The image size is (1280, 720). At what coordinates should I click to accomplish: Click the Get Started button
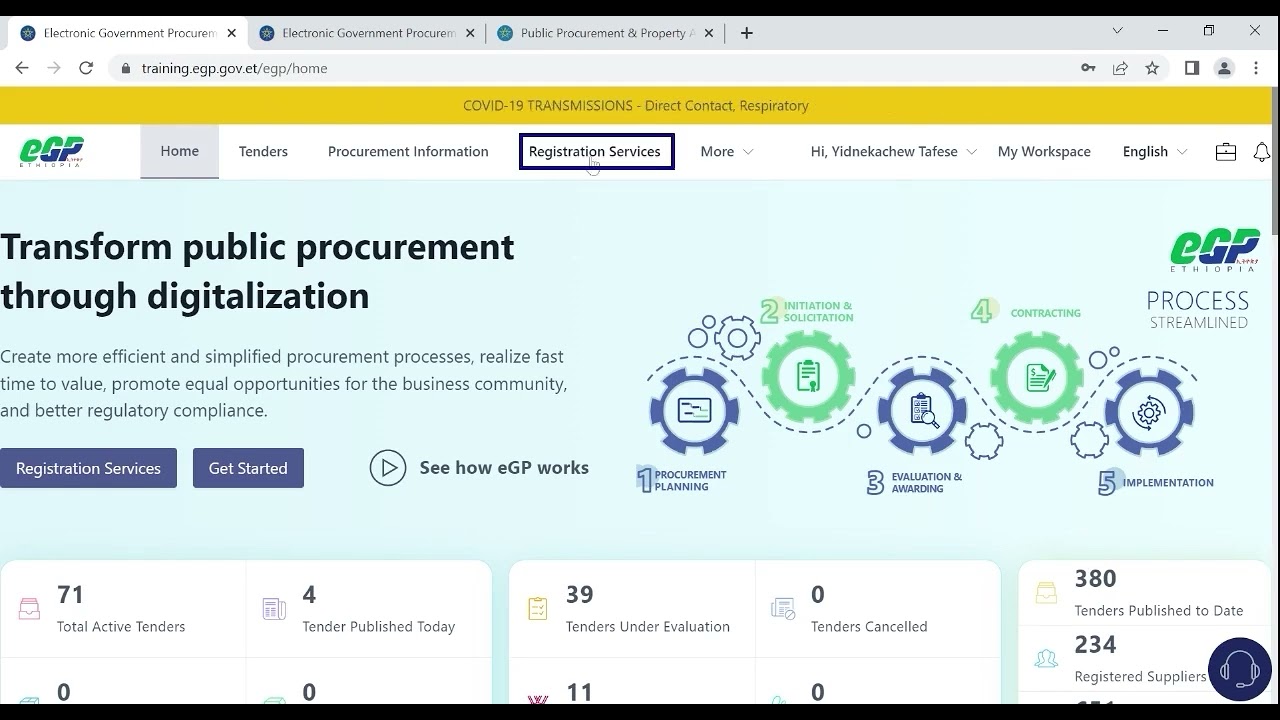[x=248, y=468]
